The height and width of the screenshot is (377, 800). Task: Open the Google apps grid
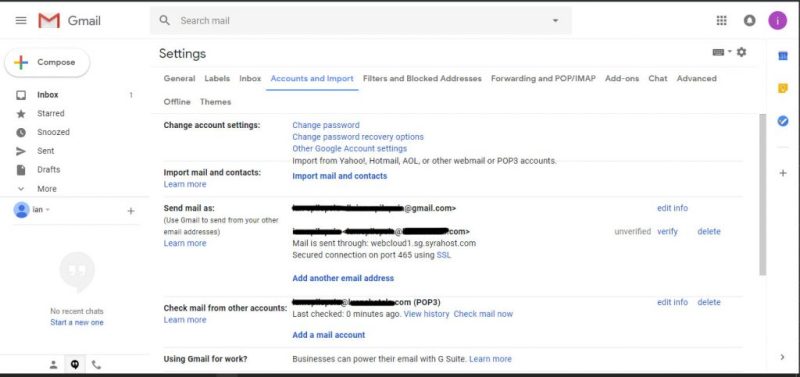pyautogui.click(x=721, y=20)
